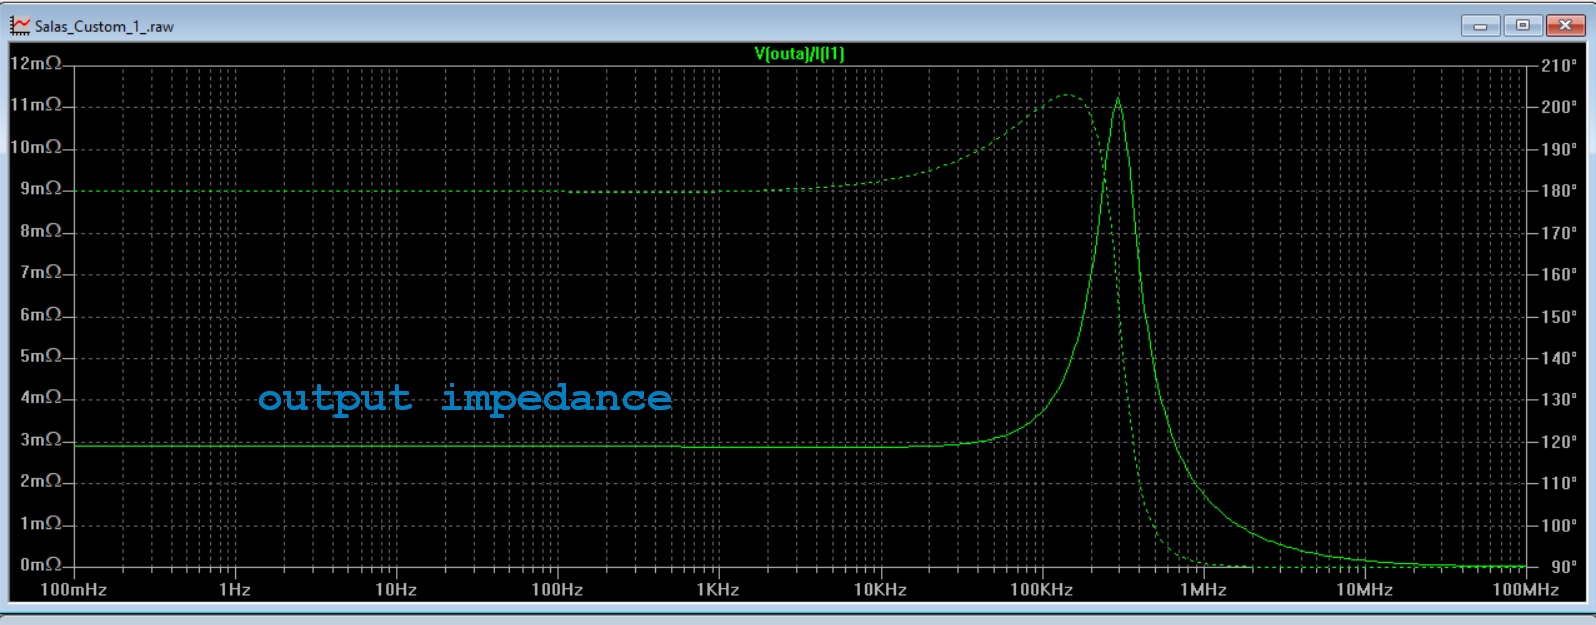Click the 100KHz frequency axis label
Viewport: 1596px width, 625px height.
click(x=1041, y=589)
